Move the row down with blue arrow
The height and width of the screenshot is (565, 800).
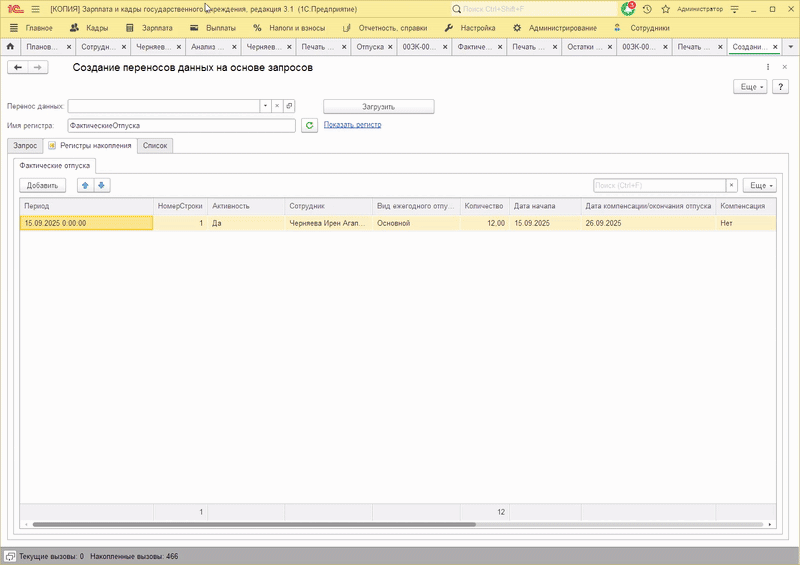pos(102,185)
